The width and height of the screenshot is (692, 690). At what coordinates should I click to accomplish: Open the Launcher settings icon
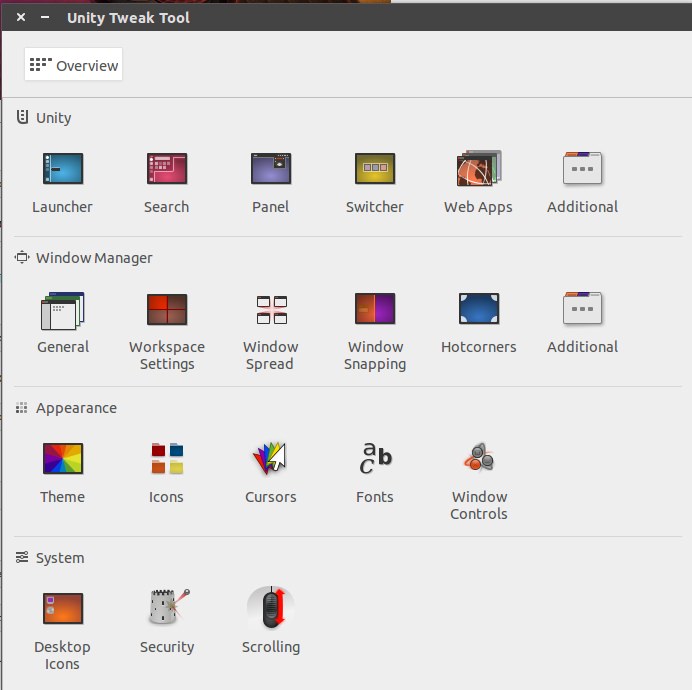click(x=63, y=169)
